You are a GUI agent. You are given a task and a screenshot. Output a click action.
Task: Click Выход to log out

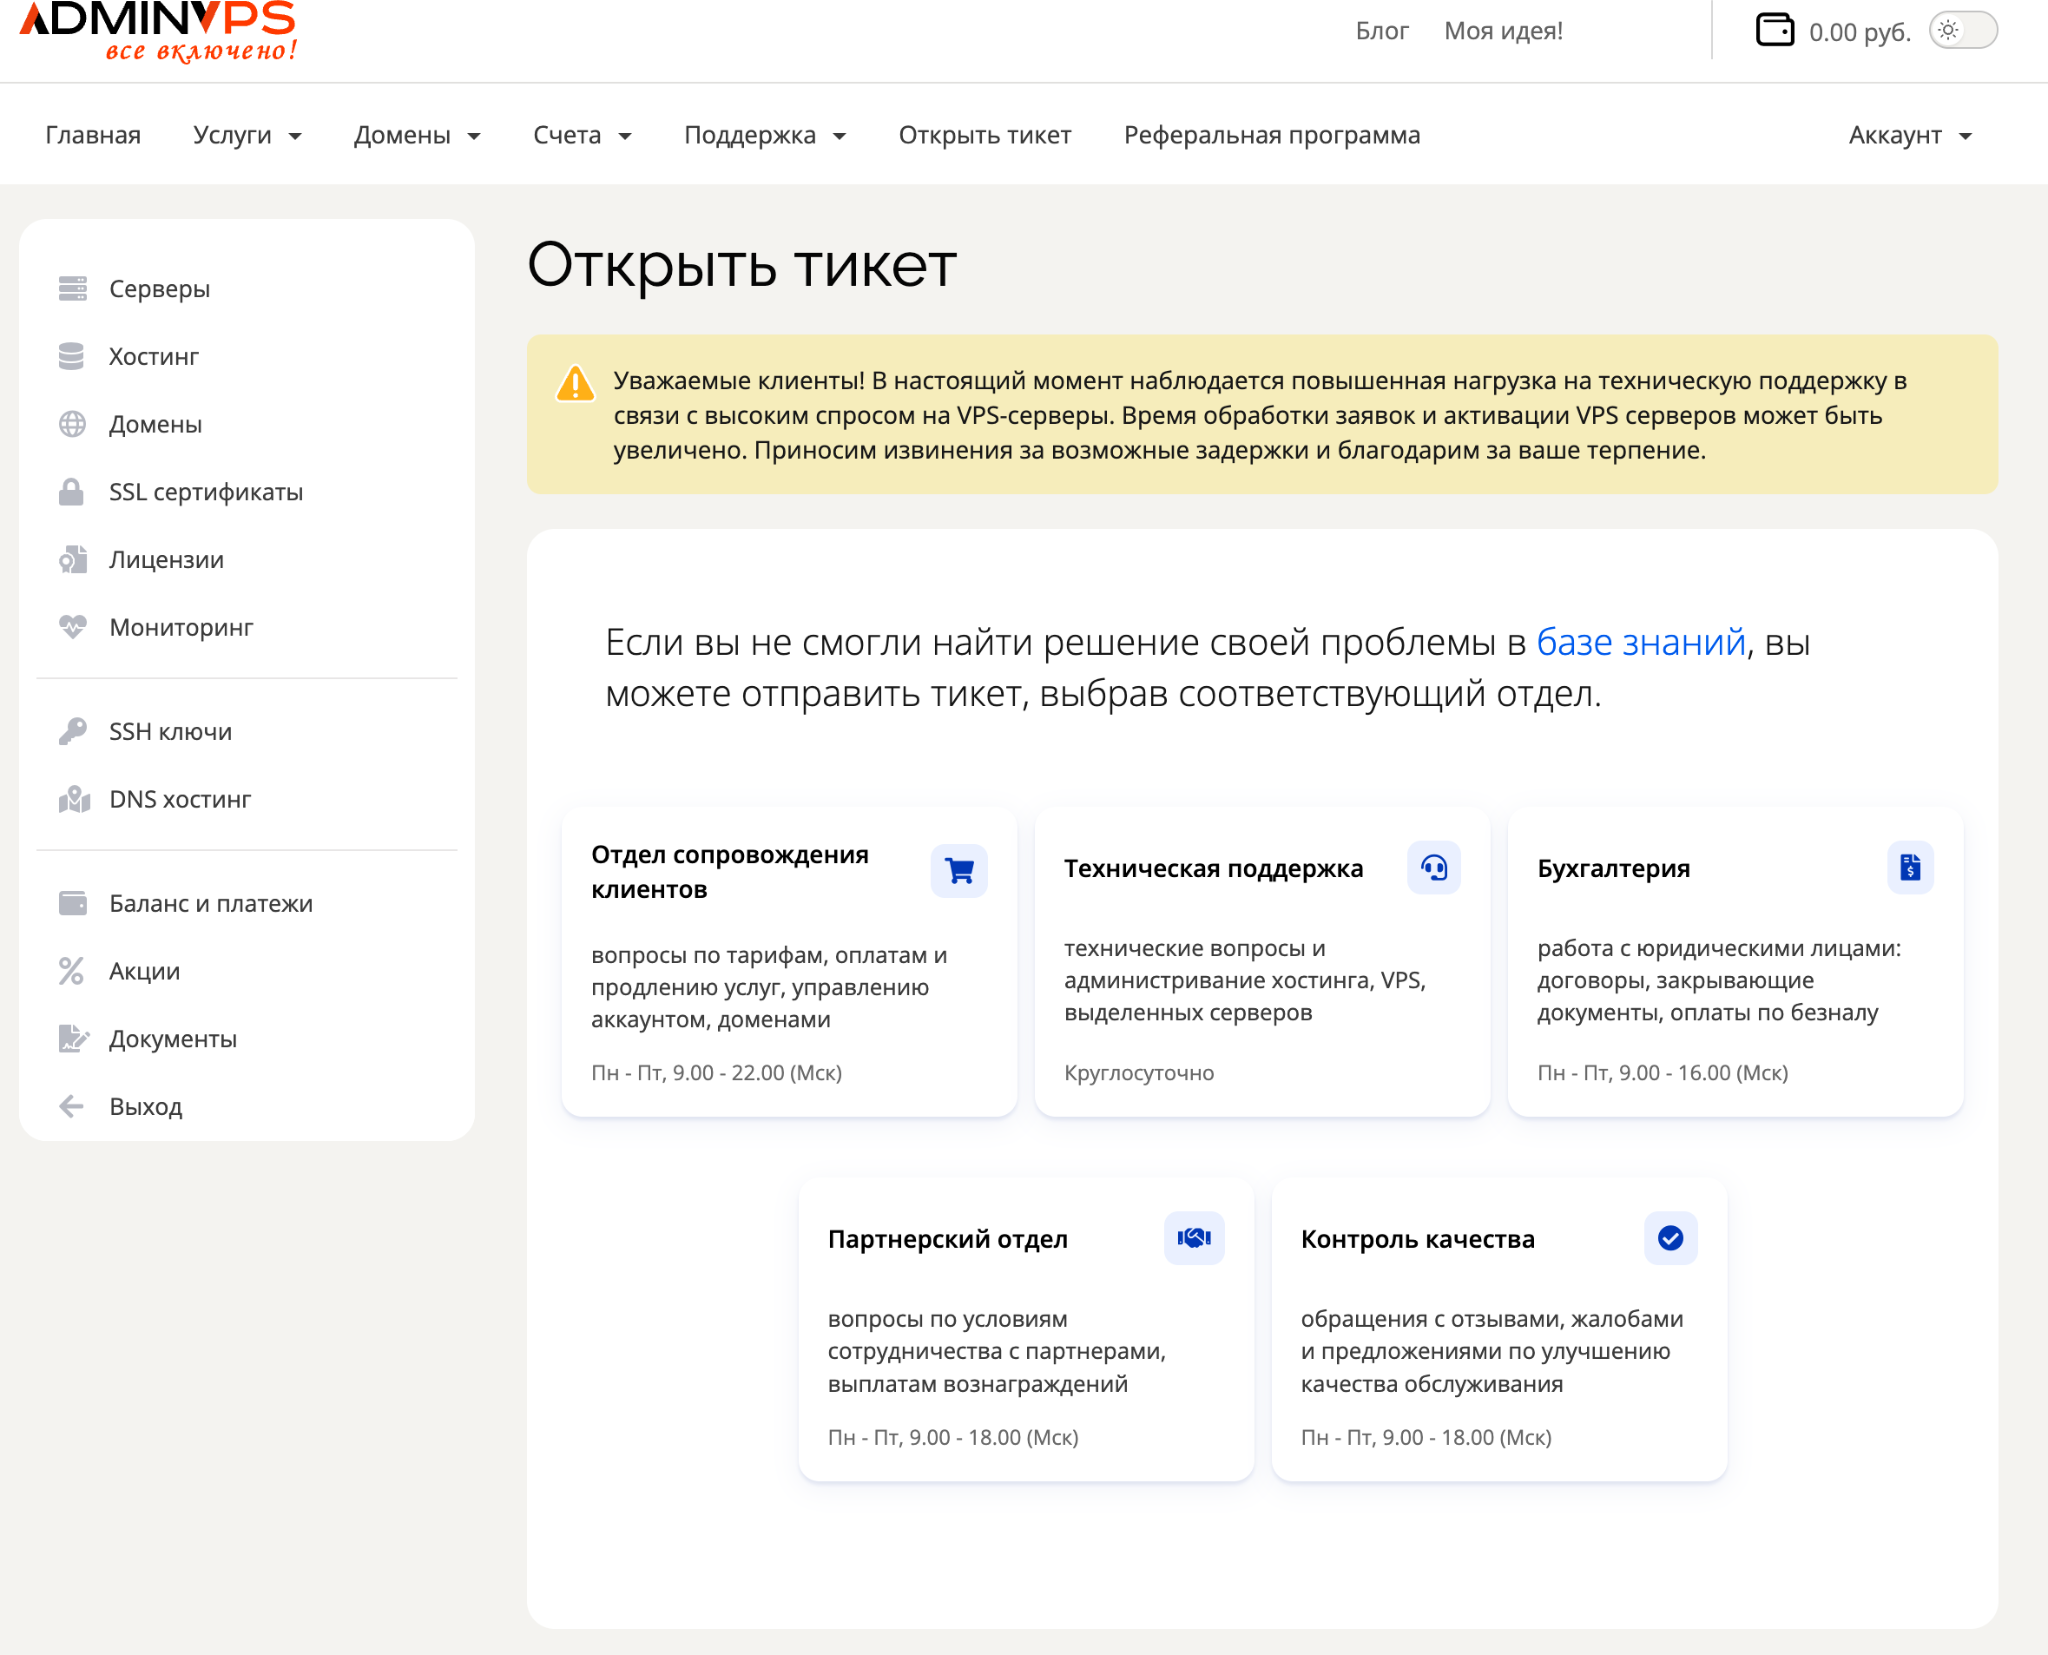pos(146,1106)
